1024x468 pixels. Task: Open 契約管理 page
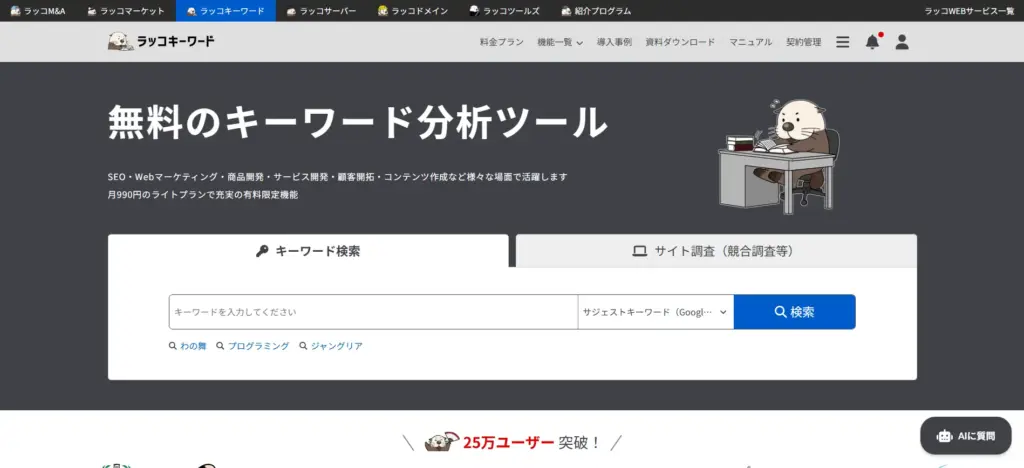[x=803, y=42]
